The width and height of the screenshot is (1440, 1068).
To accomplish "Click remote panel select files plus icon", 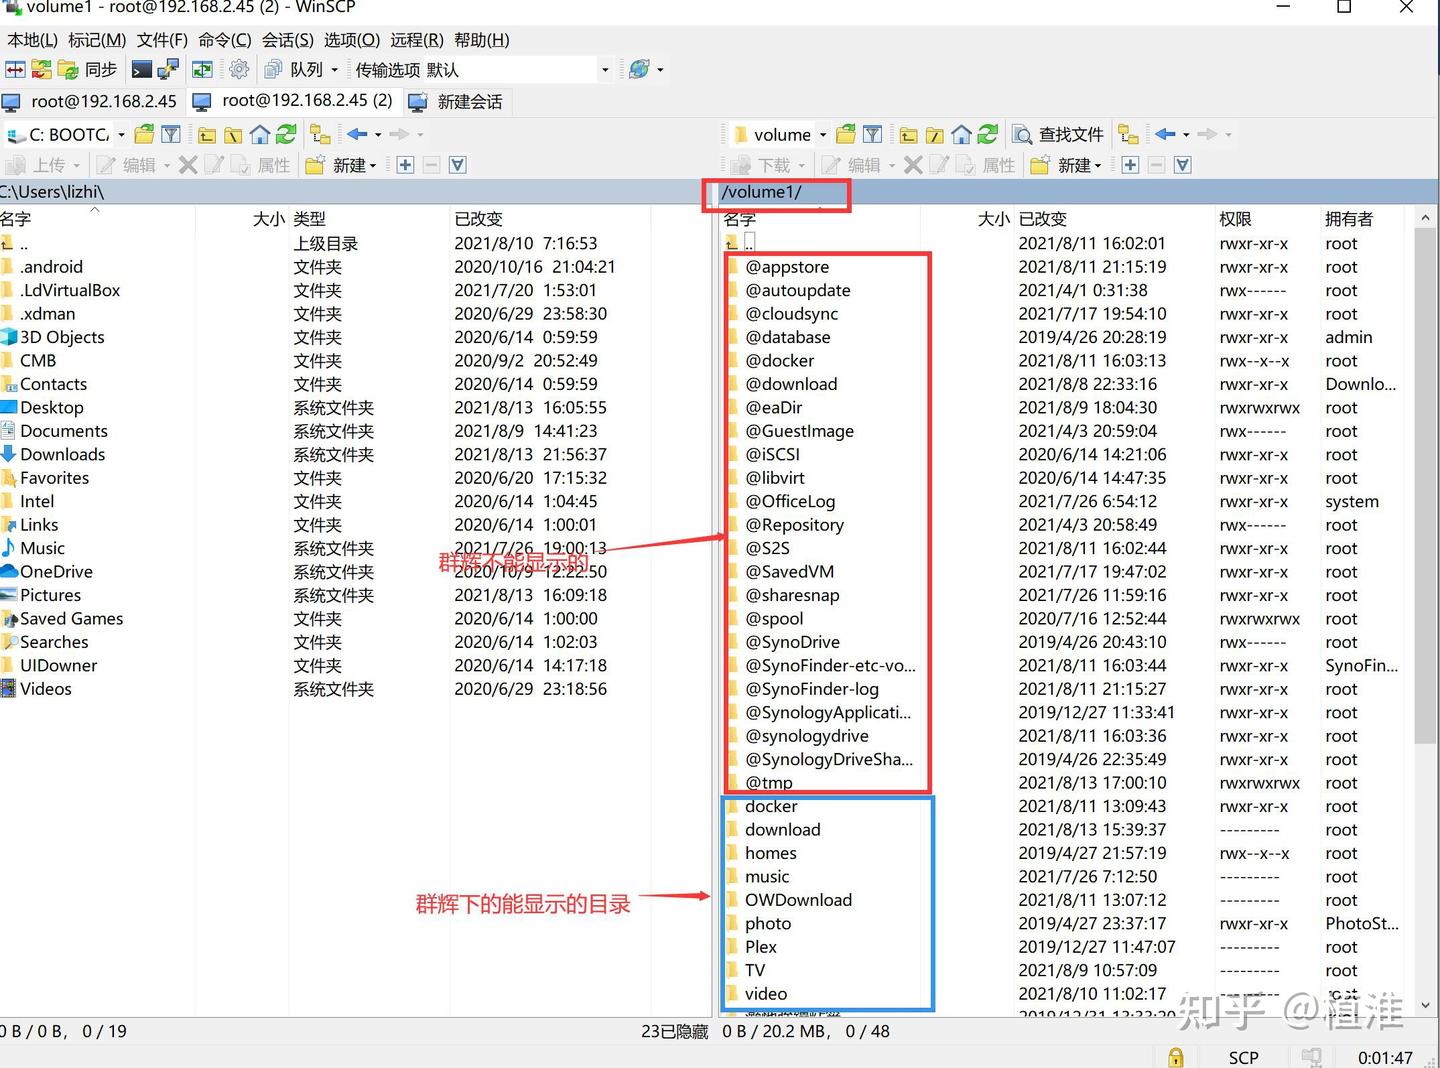I will [x=1130, y=165].
